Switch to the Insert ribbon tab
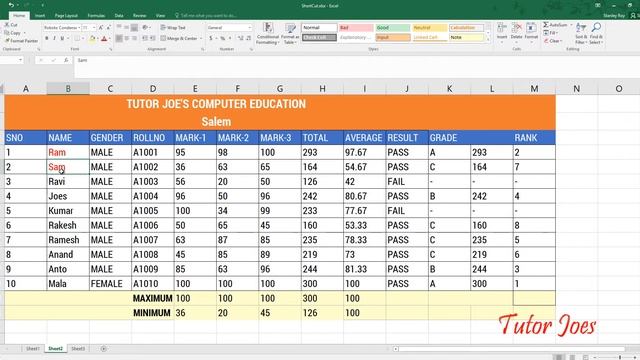The width and height of the screenshot is (640, 360). (x=40, y=16)
